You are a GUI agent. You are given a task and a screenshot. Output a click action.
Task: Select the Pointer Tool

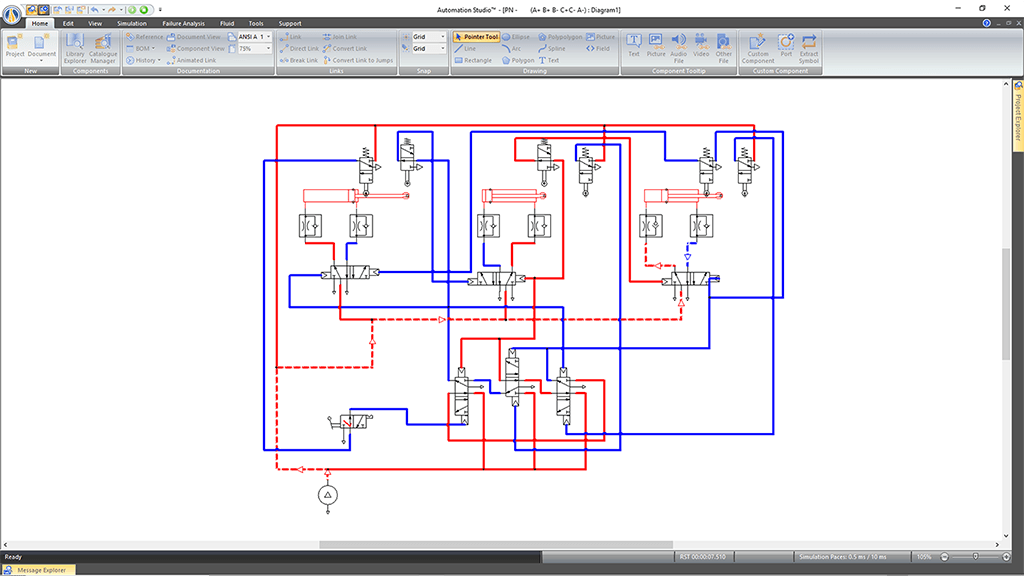point(476,37)
